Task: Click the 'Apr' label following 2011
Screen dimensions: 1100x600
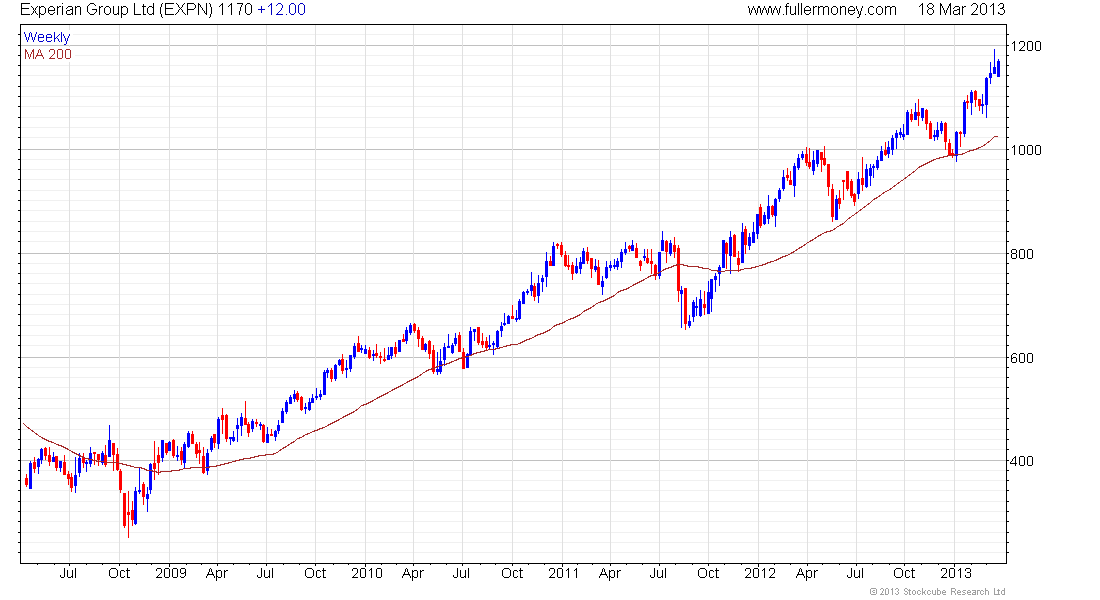Action: coord(610,573)
